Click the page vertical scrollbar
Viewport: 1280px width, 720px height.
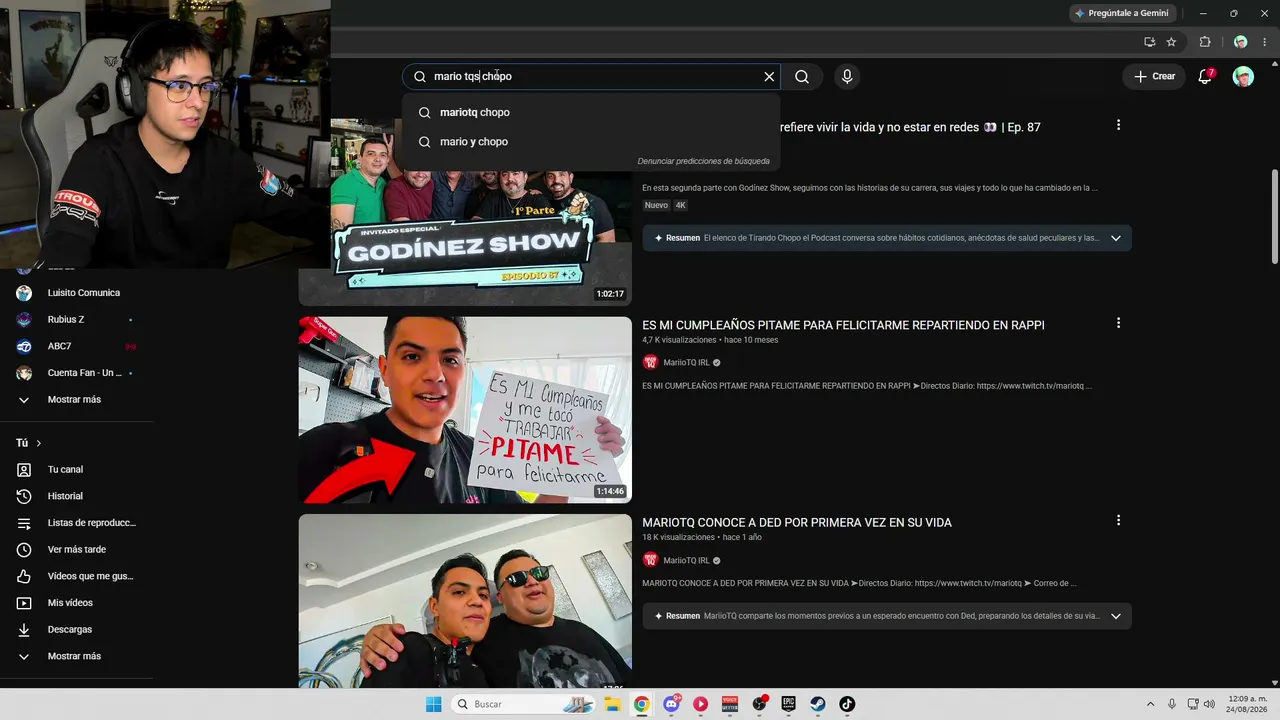1274,216
